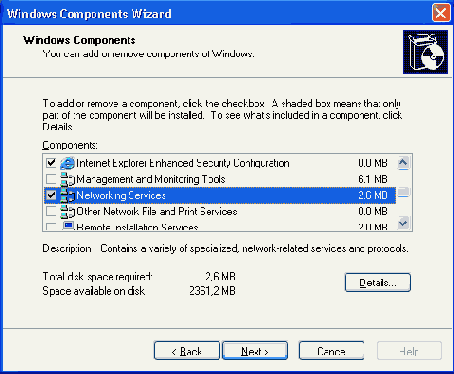Click the 6.1 MB size value
Viewport: 454px width, 374px height.
point(373,179)
